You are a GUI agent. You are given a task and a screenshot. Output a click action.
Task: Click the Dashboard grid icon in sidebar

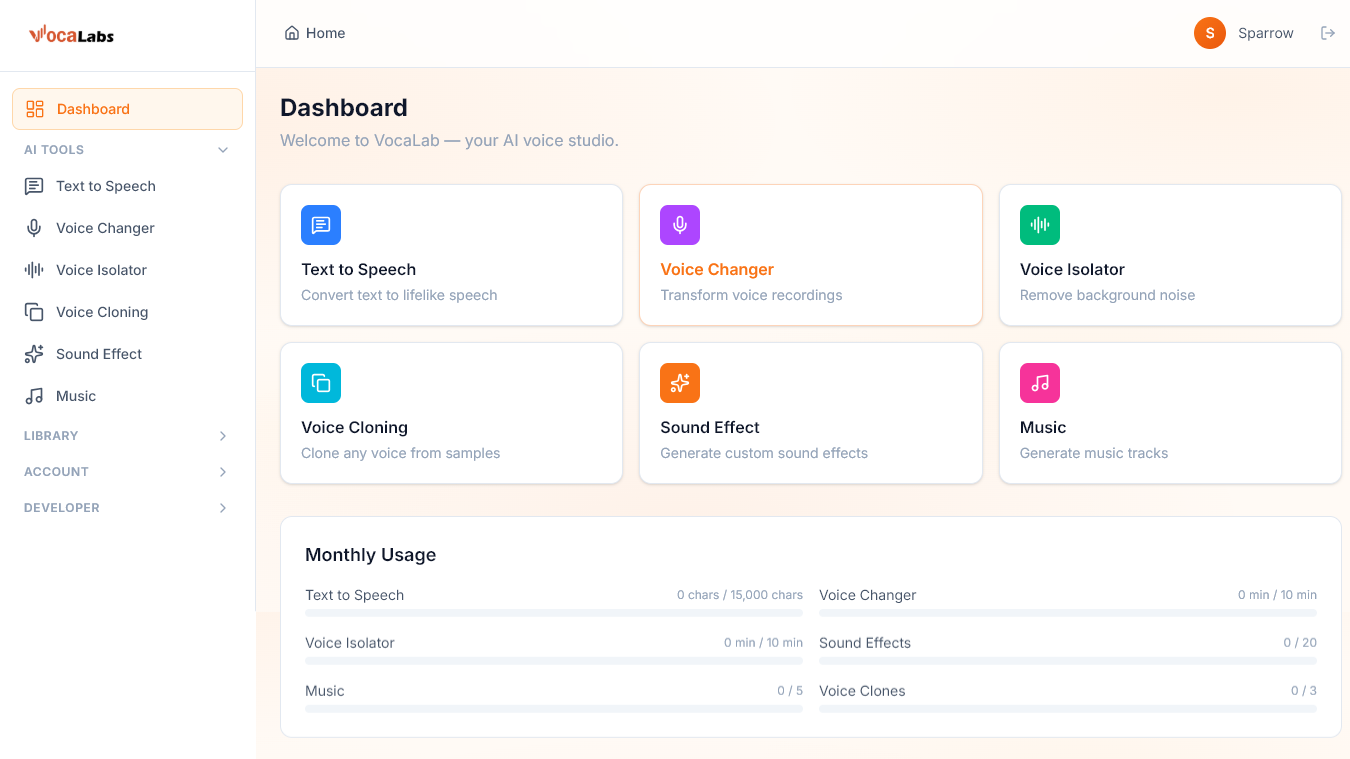[35, 109]
